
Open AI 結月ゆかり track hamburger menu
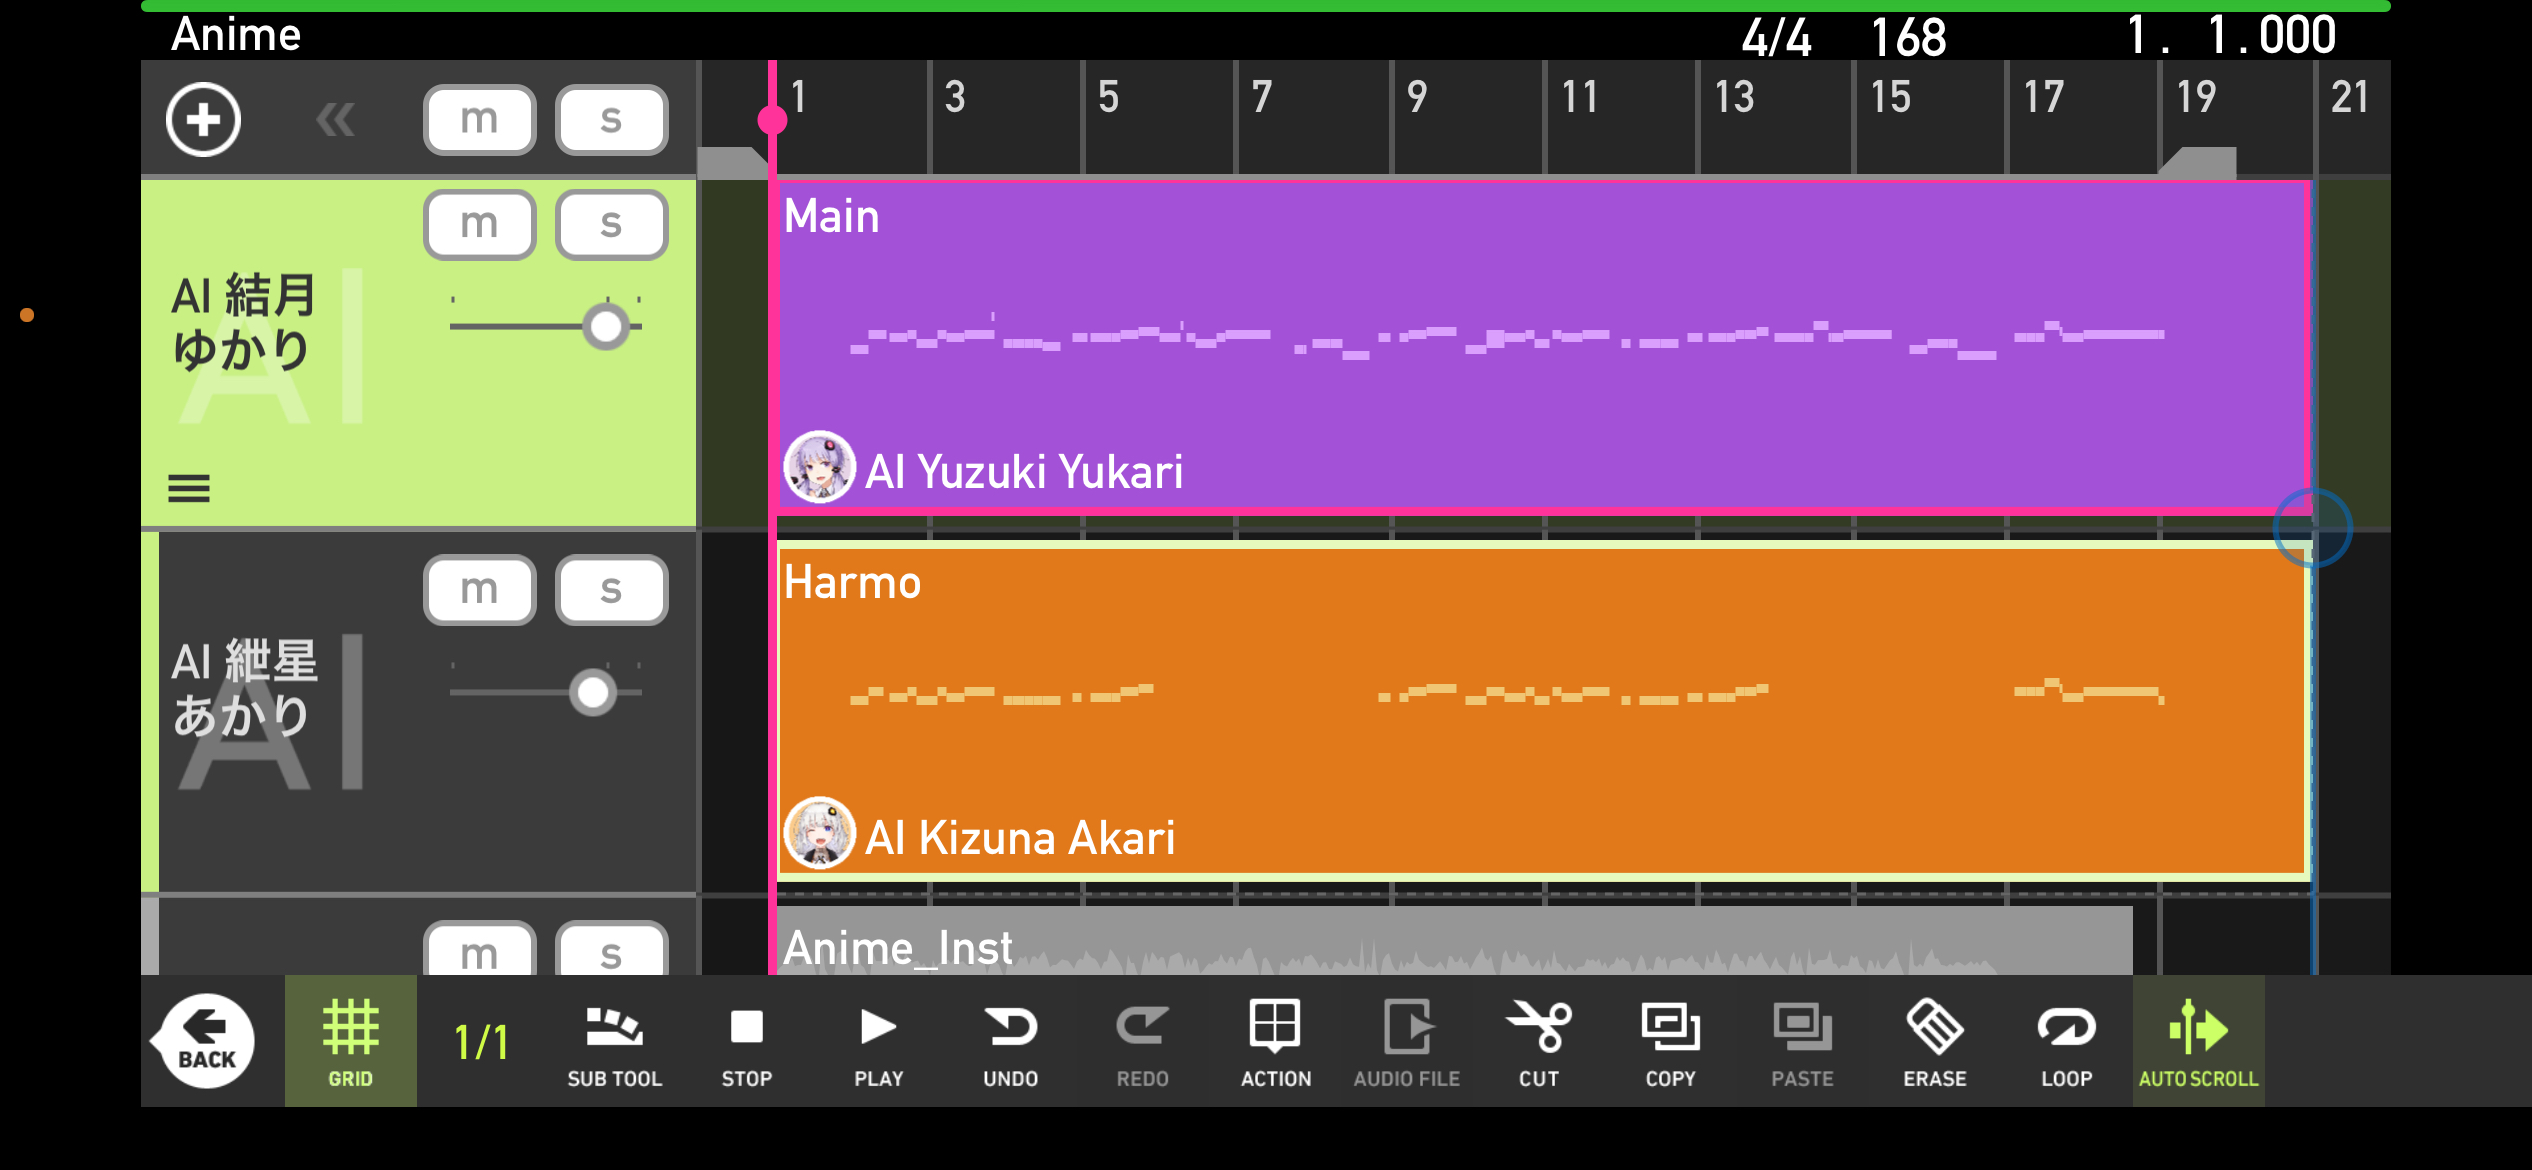[x=189, y=489]
